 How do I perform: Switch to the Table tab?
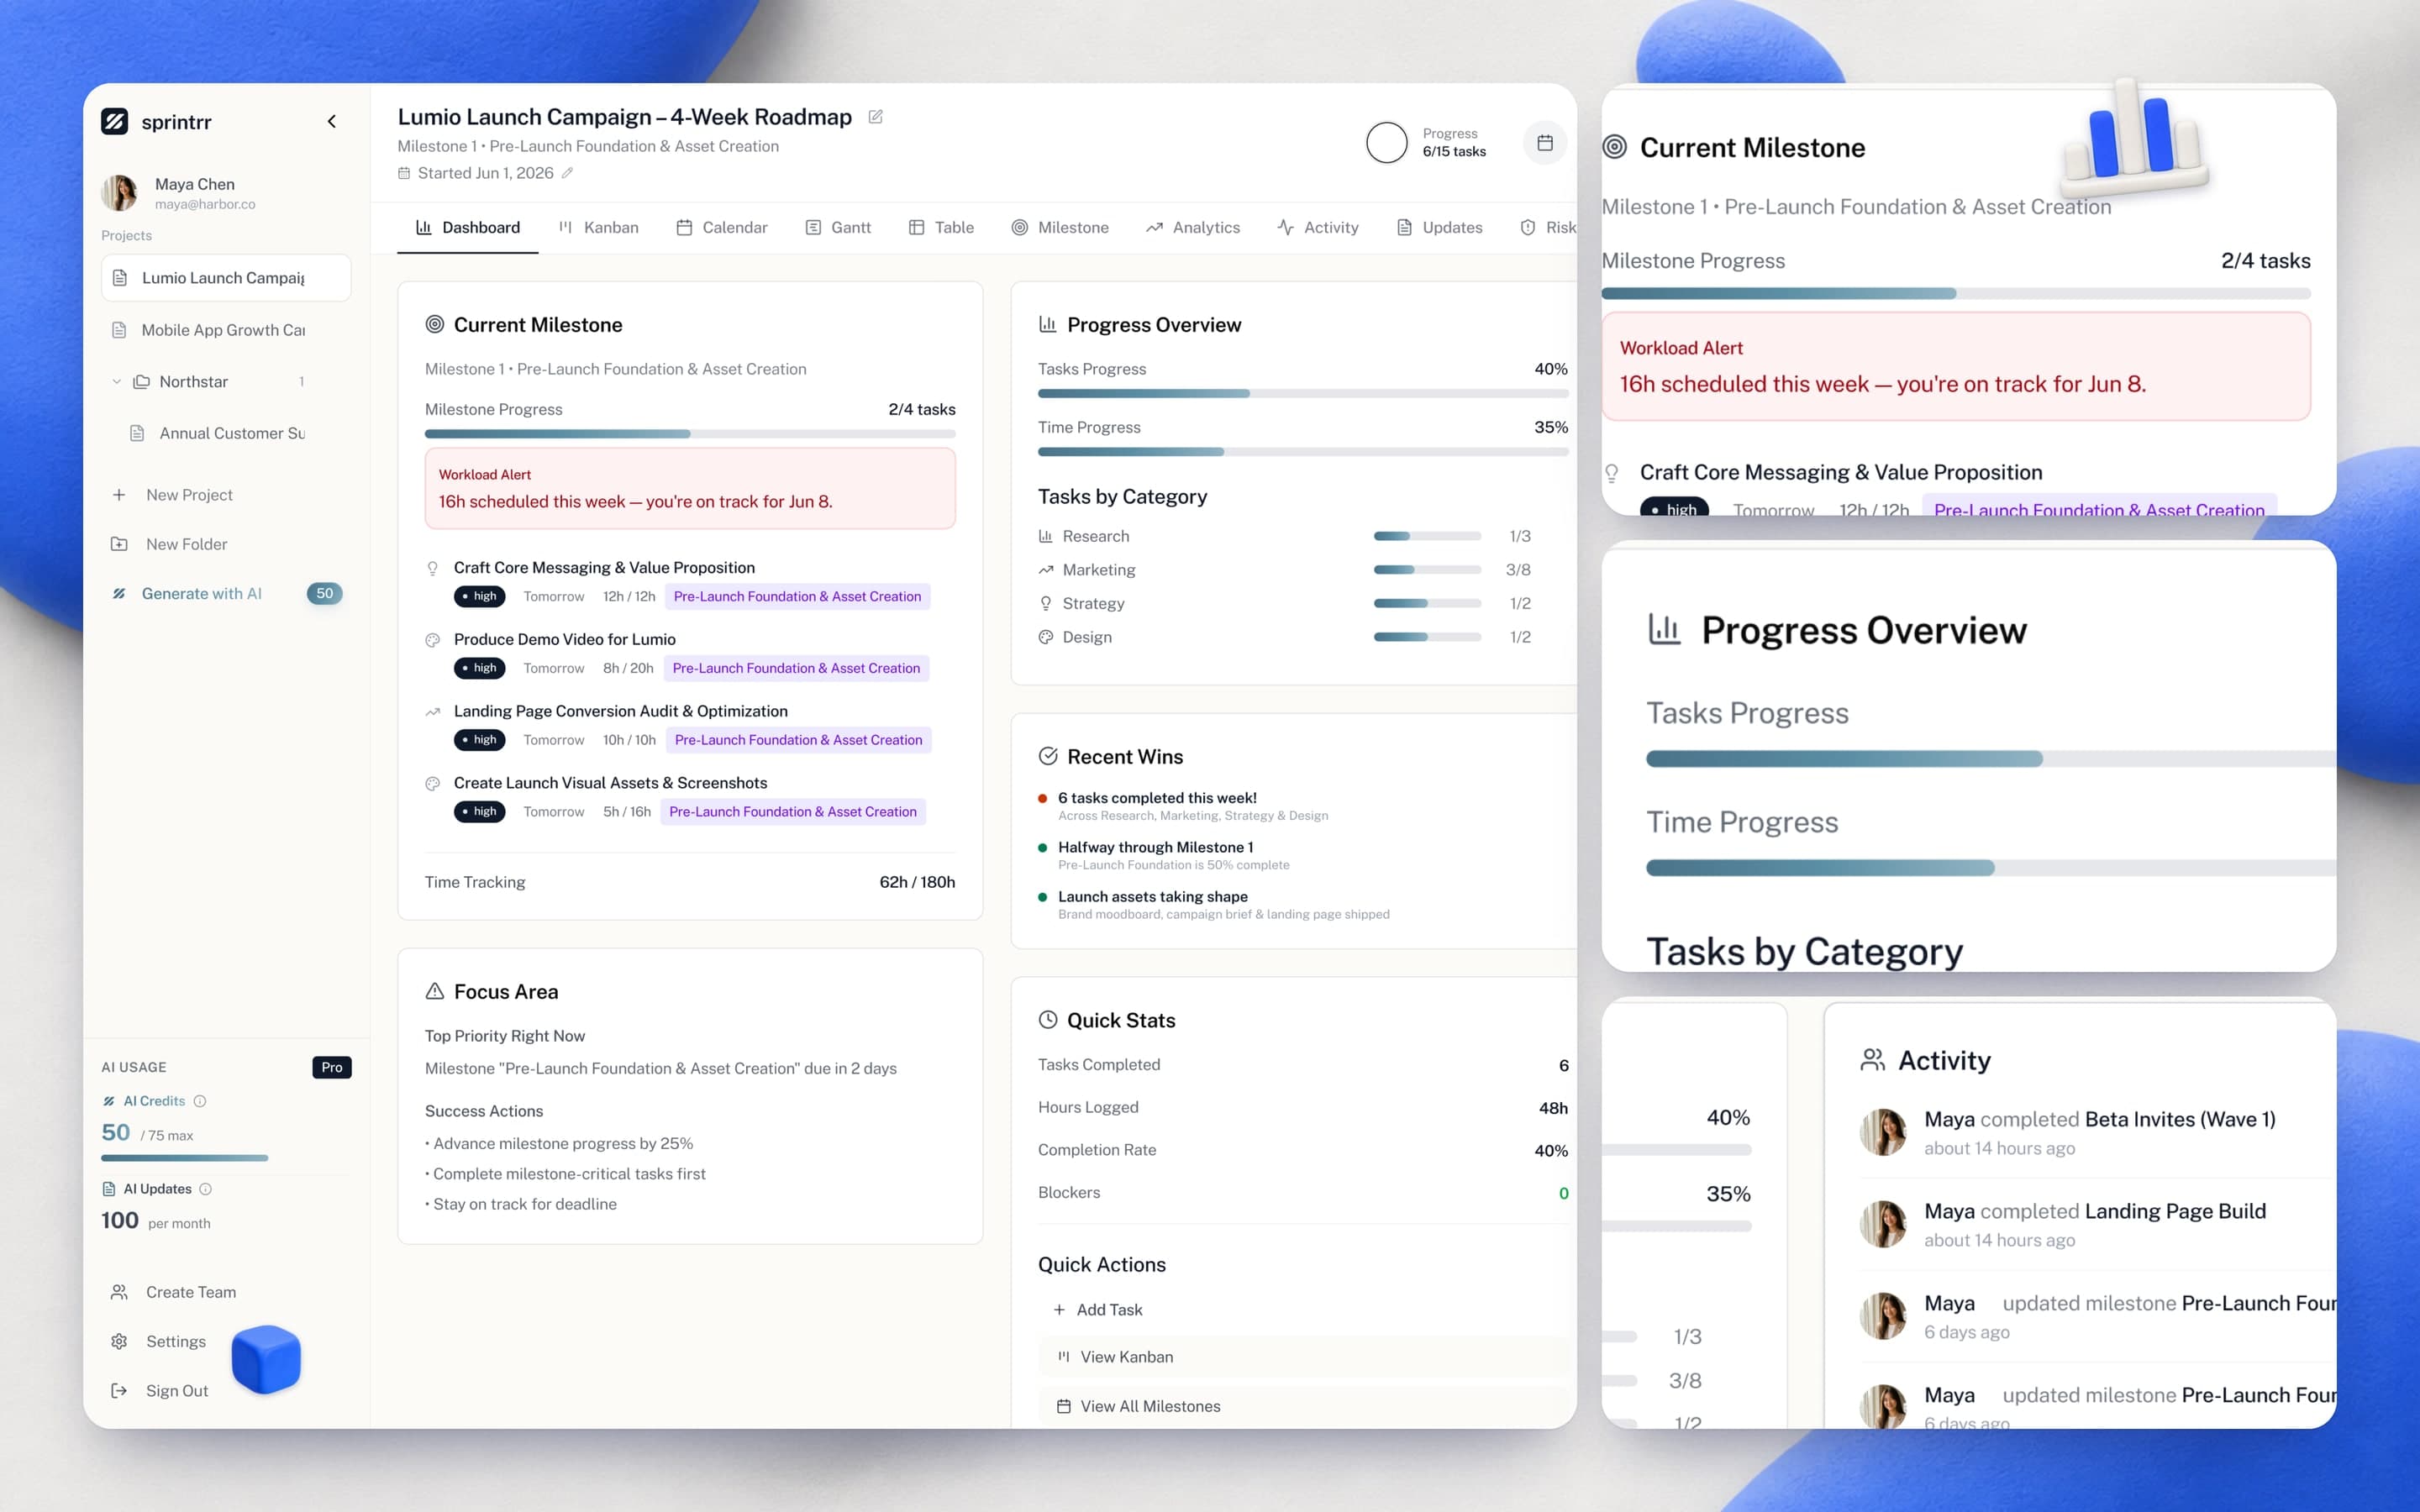(x=941, y=227)
